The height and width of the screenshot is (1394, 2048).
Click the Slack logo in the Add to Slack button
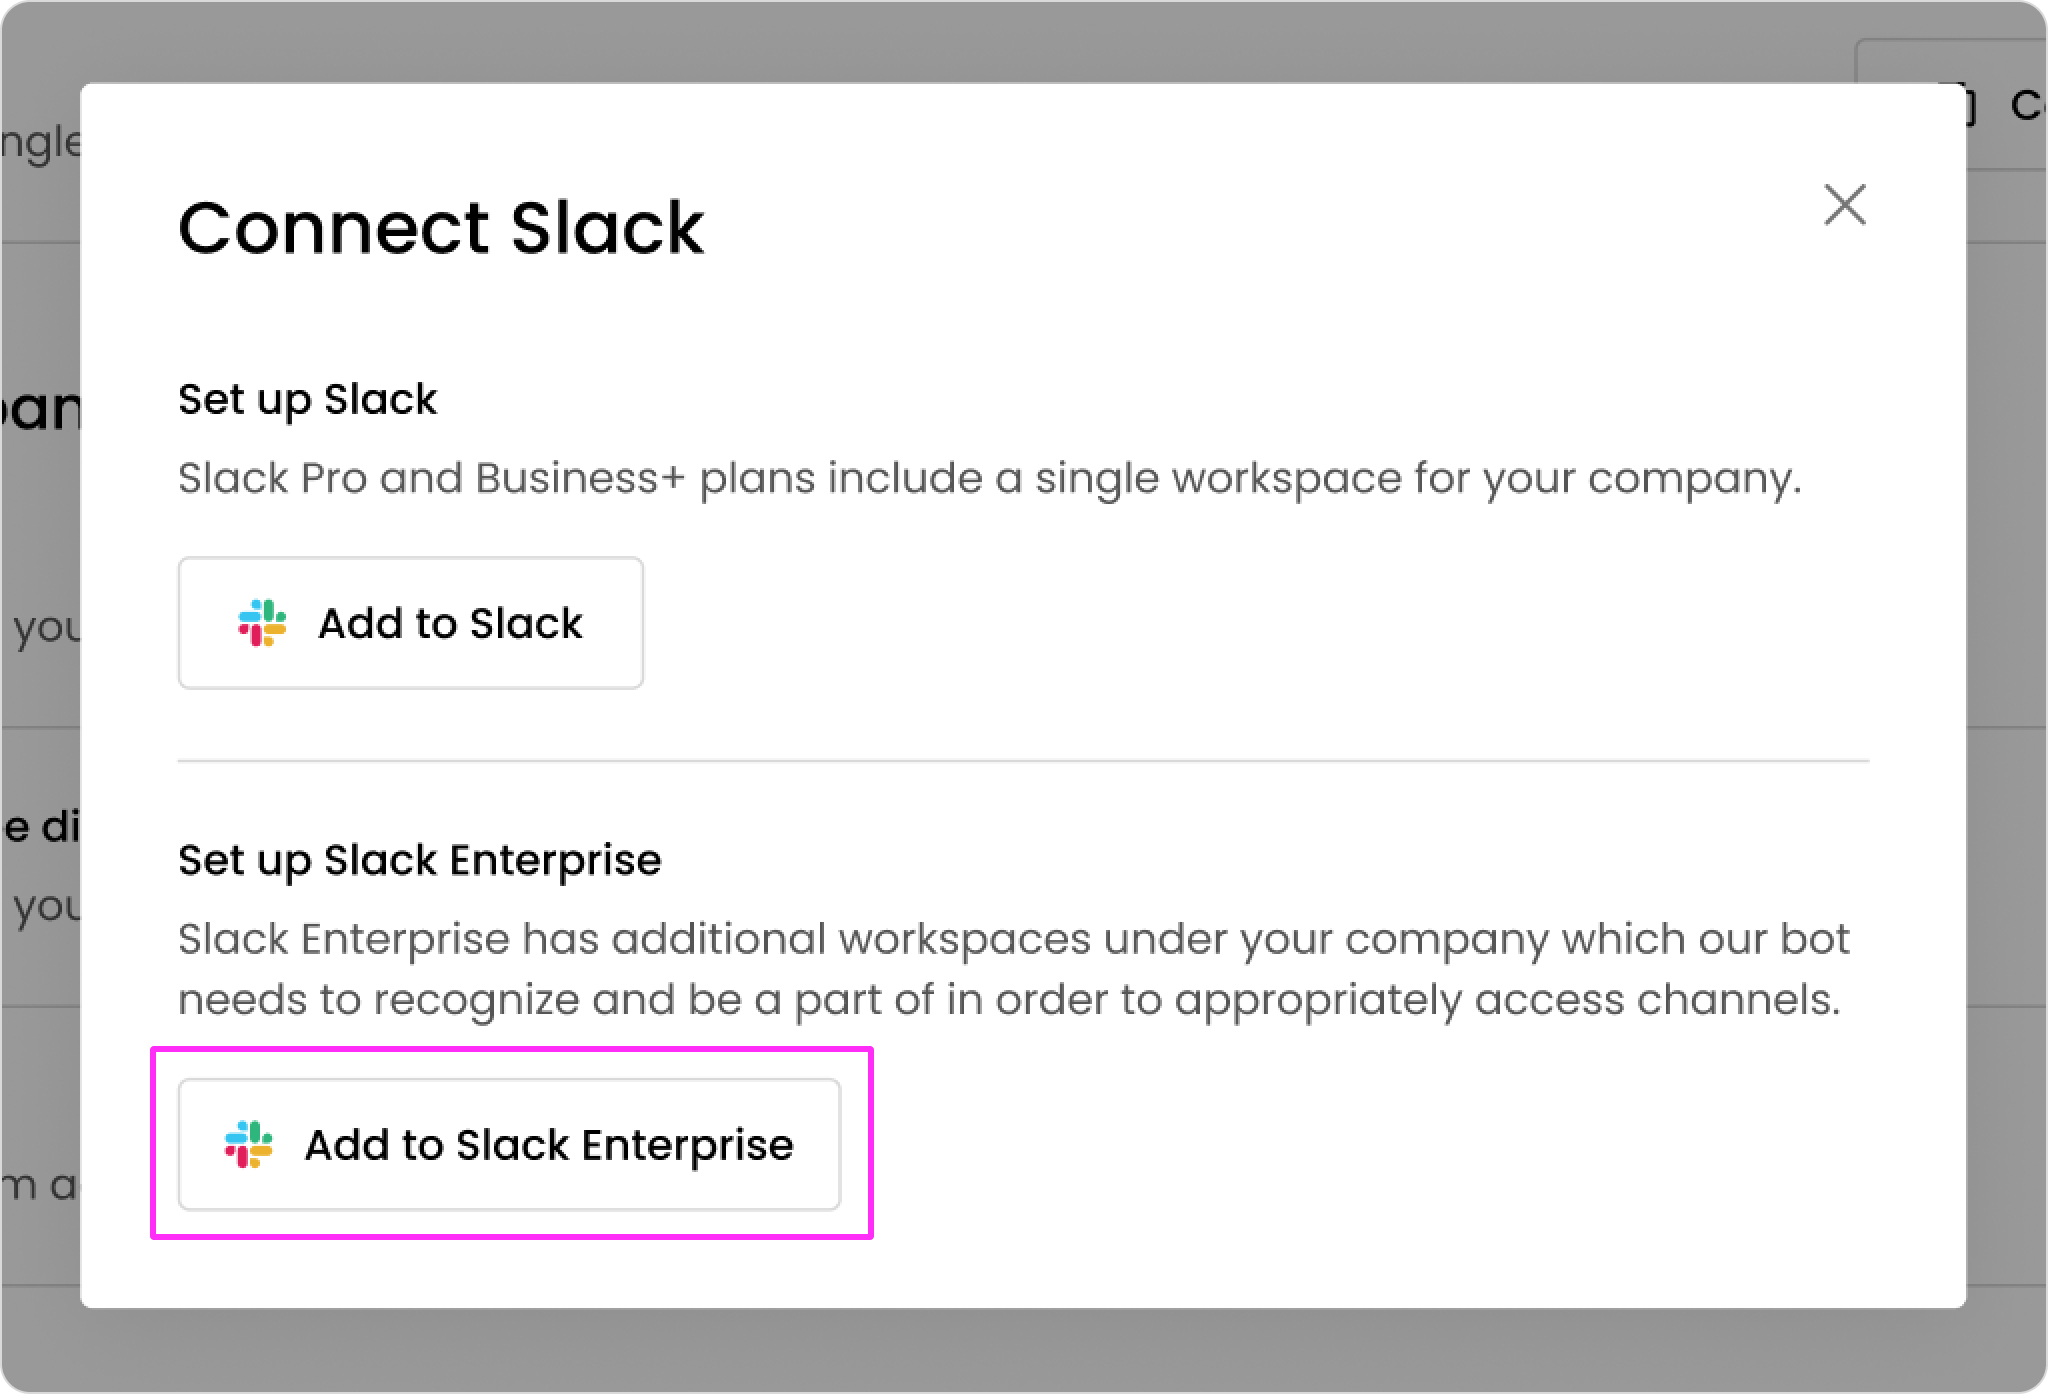(x=262, y=623)
